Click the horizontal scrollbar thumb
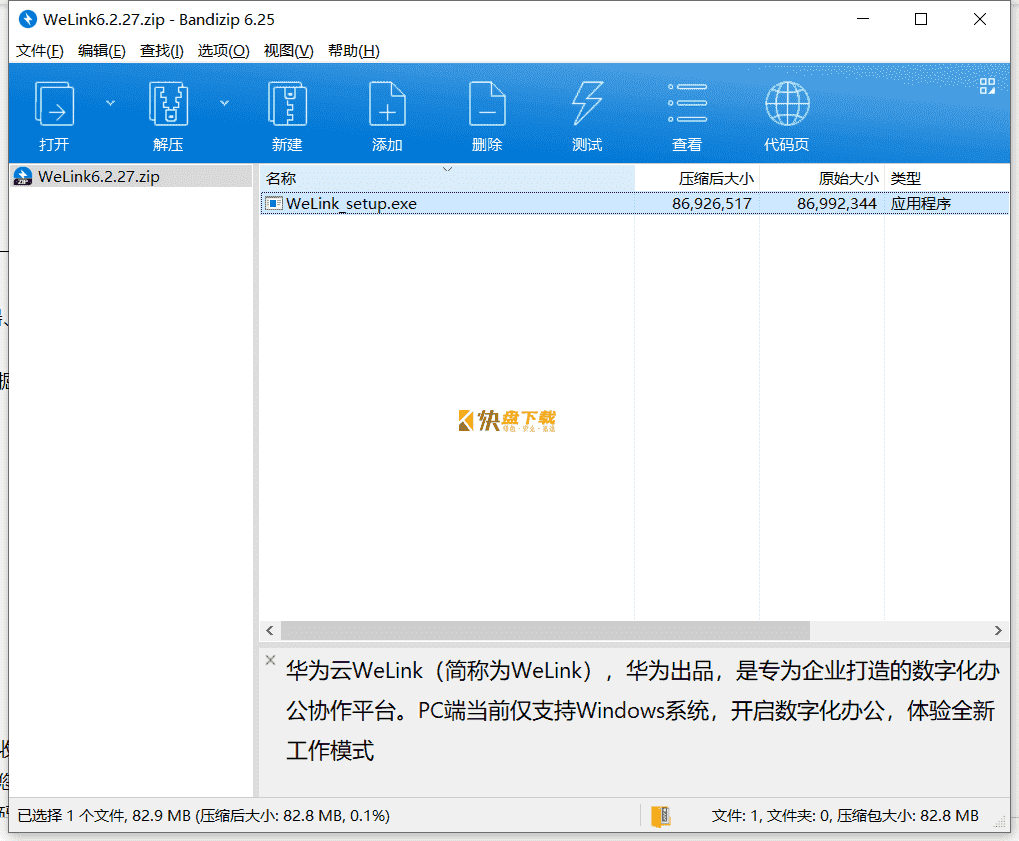The width and height of the screenshot is (1019, 841). [545, 630]
